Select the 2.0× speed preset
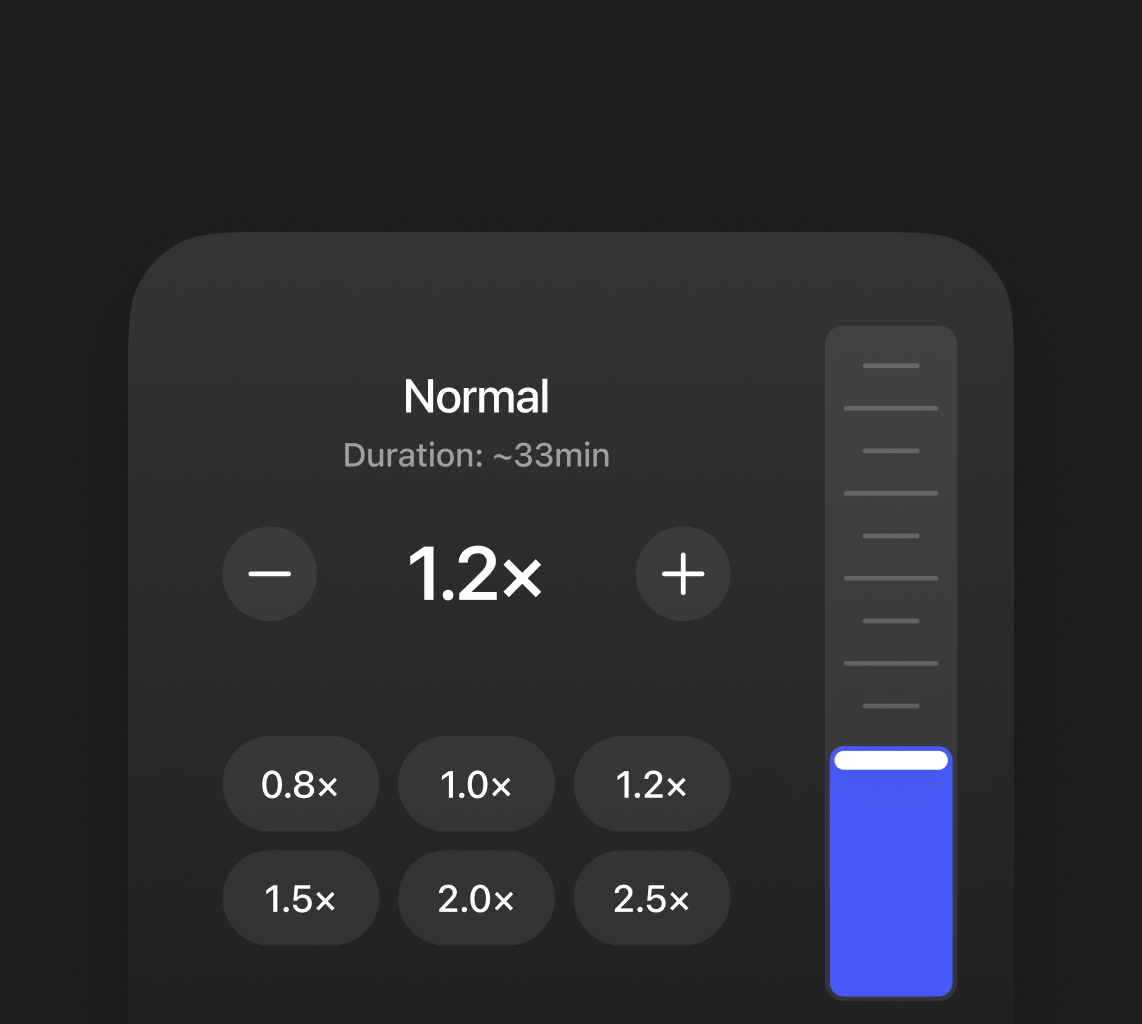 pos(476,898)
